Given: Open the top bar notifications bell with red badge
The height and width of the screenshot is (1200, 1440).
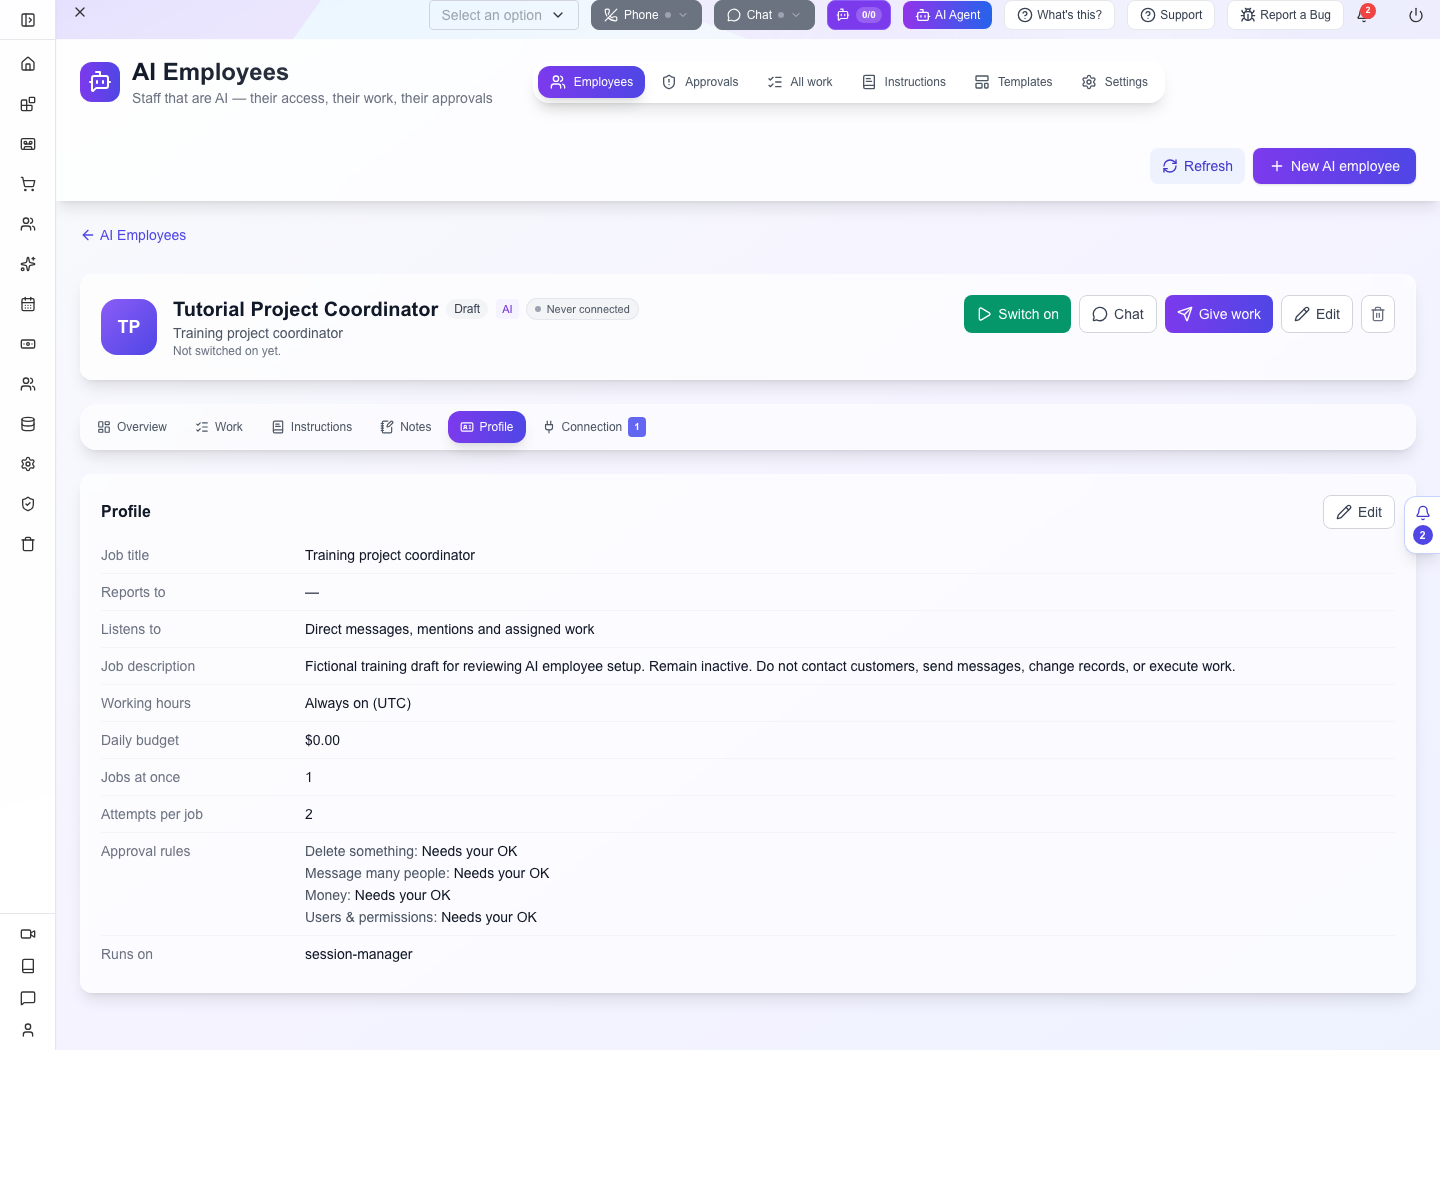Looking at the screenshot, I should click(1363, 15).
